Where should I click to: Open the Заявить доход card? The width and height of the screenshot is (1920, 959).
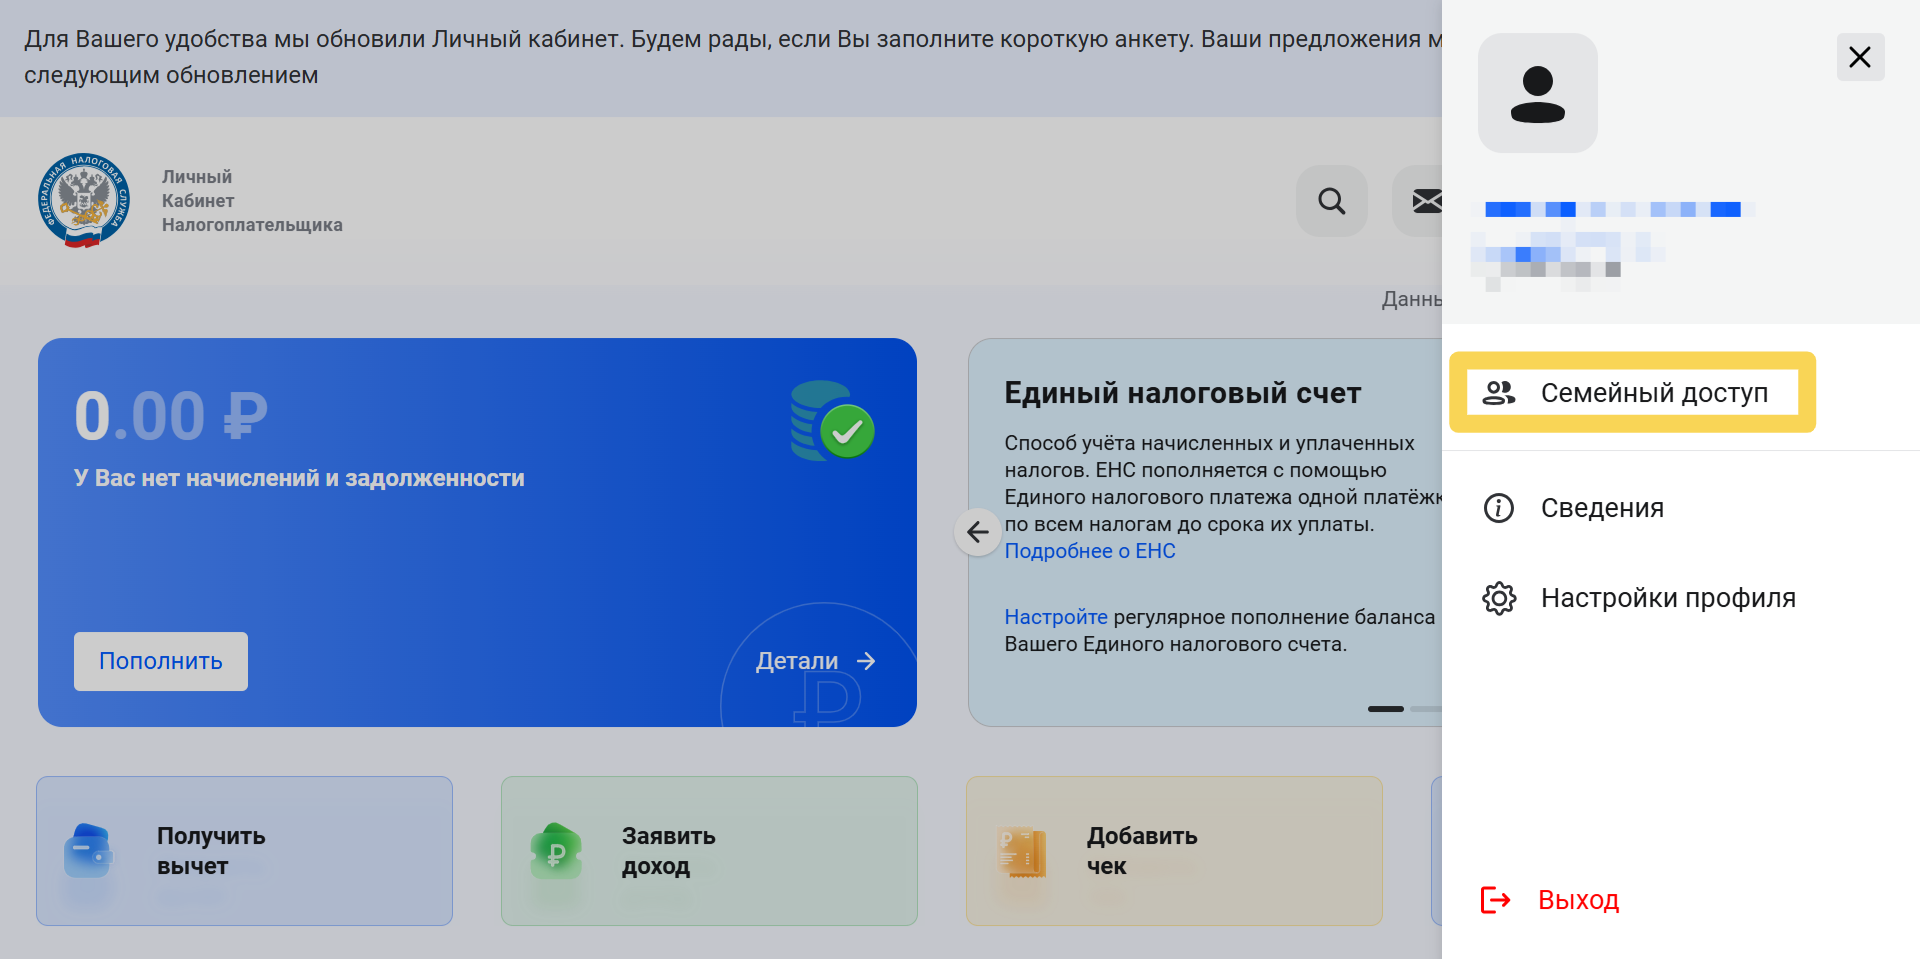[709, 851]
